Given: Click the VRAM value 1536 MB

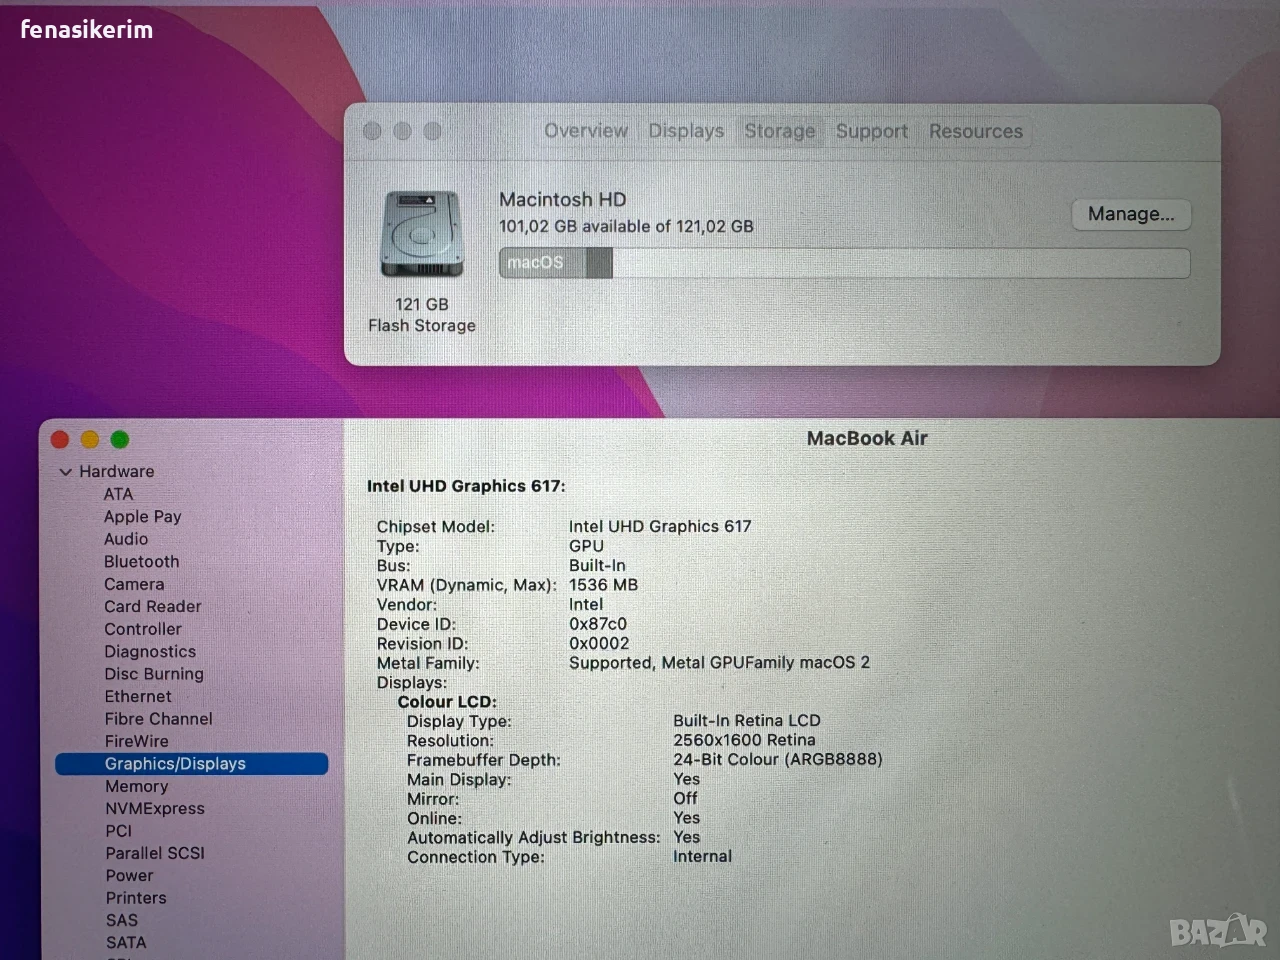Looking at the screenshot, I should (x=603, y=585).
